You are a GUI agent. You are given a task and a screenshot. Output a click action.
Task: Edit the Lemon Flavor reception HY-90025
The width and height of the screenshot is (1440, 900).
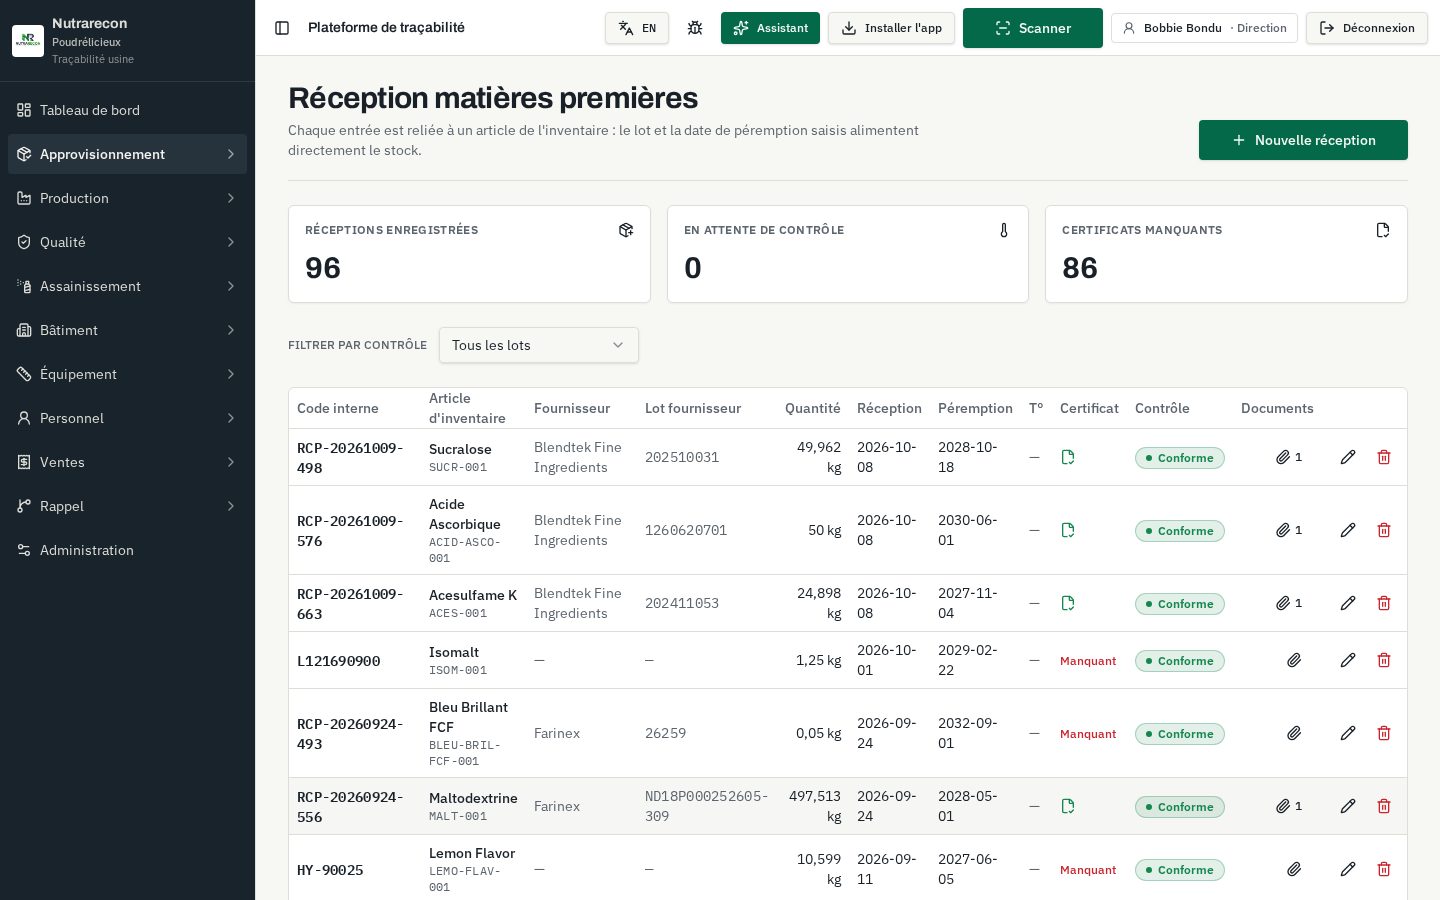tap(1348, 869)
